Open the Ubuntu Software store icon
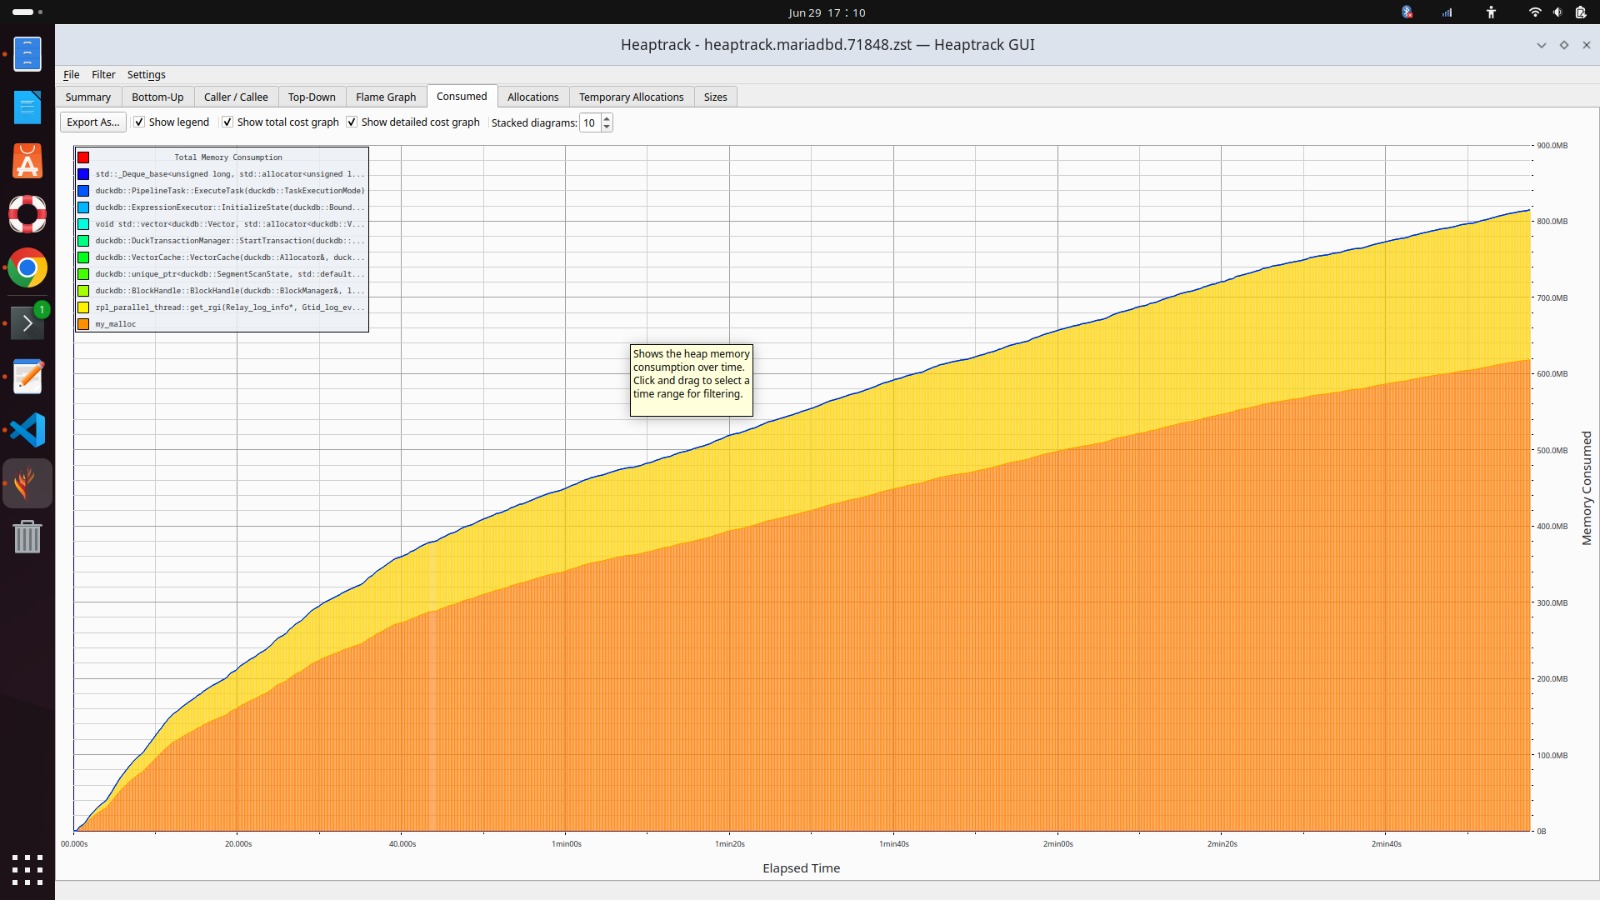The height and width of the screenshot is (900, 1600). tap(27, 161)
